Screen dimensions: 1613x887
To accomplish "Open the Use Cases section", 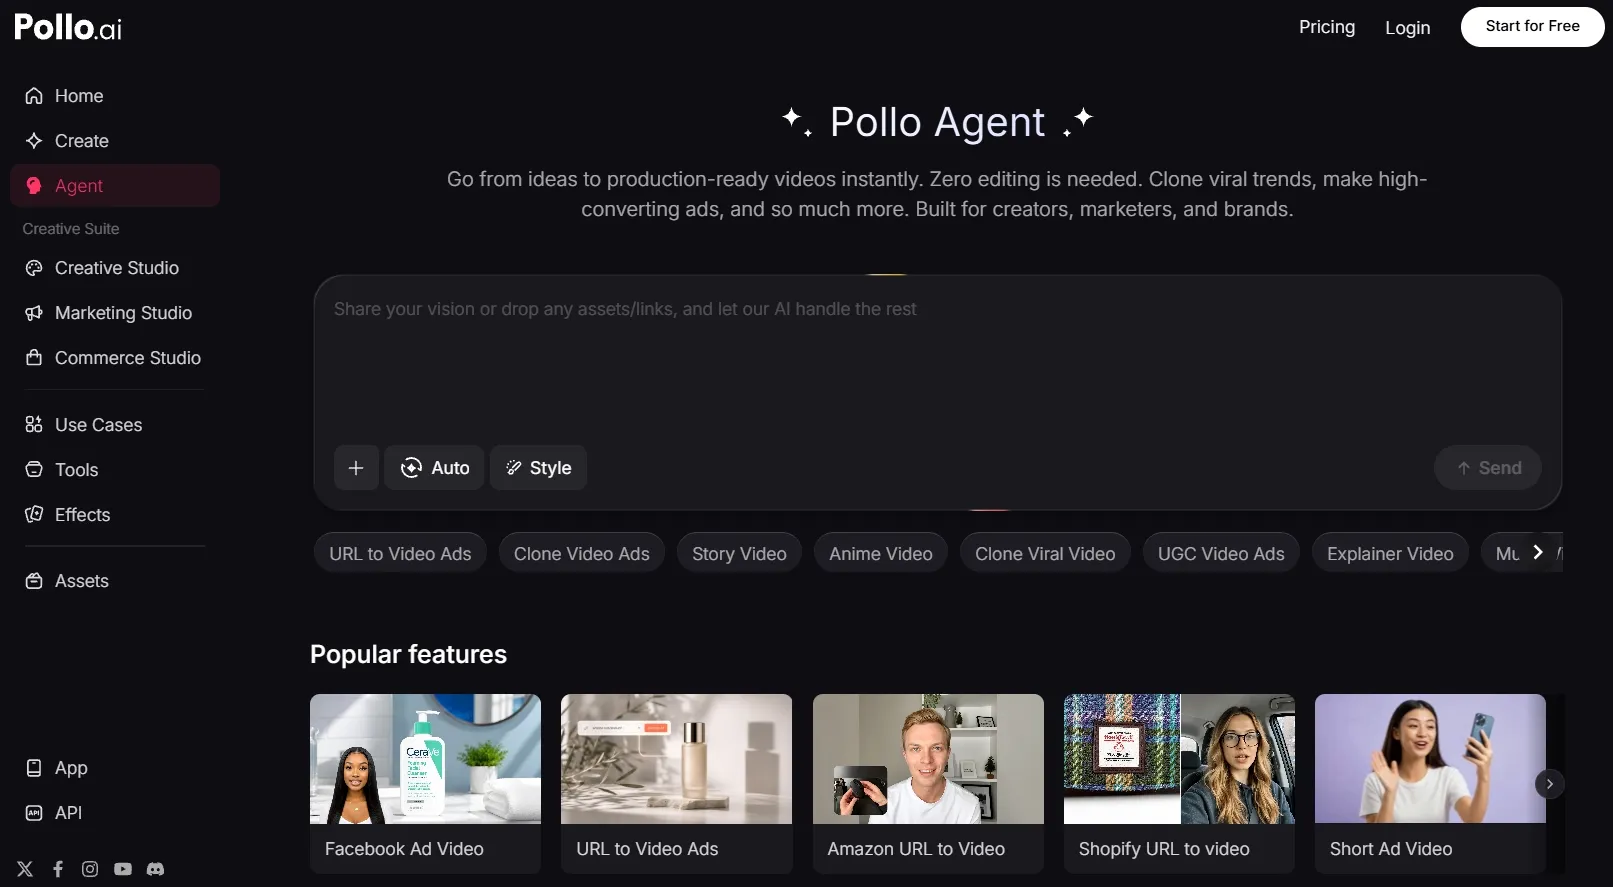I will click(115, 425).
